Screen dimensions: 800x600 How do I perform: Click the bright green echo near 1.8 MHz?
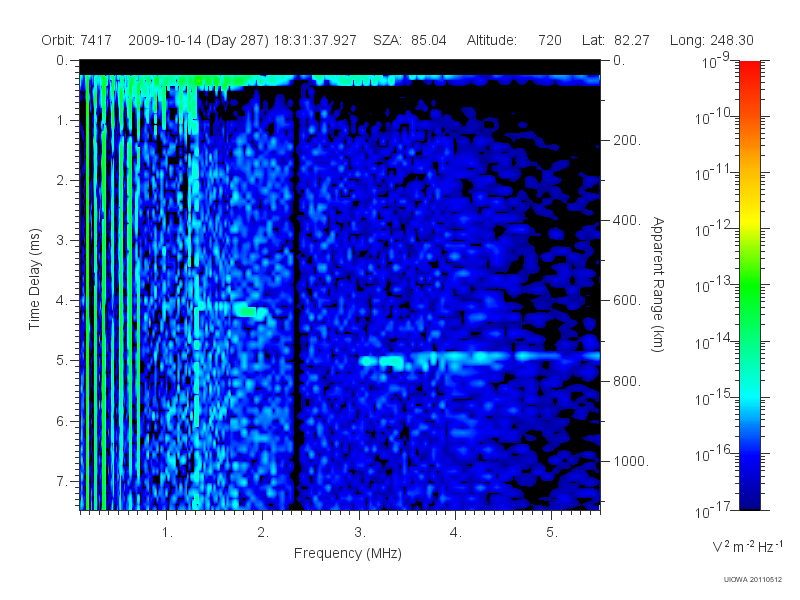[246, 310]
